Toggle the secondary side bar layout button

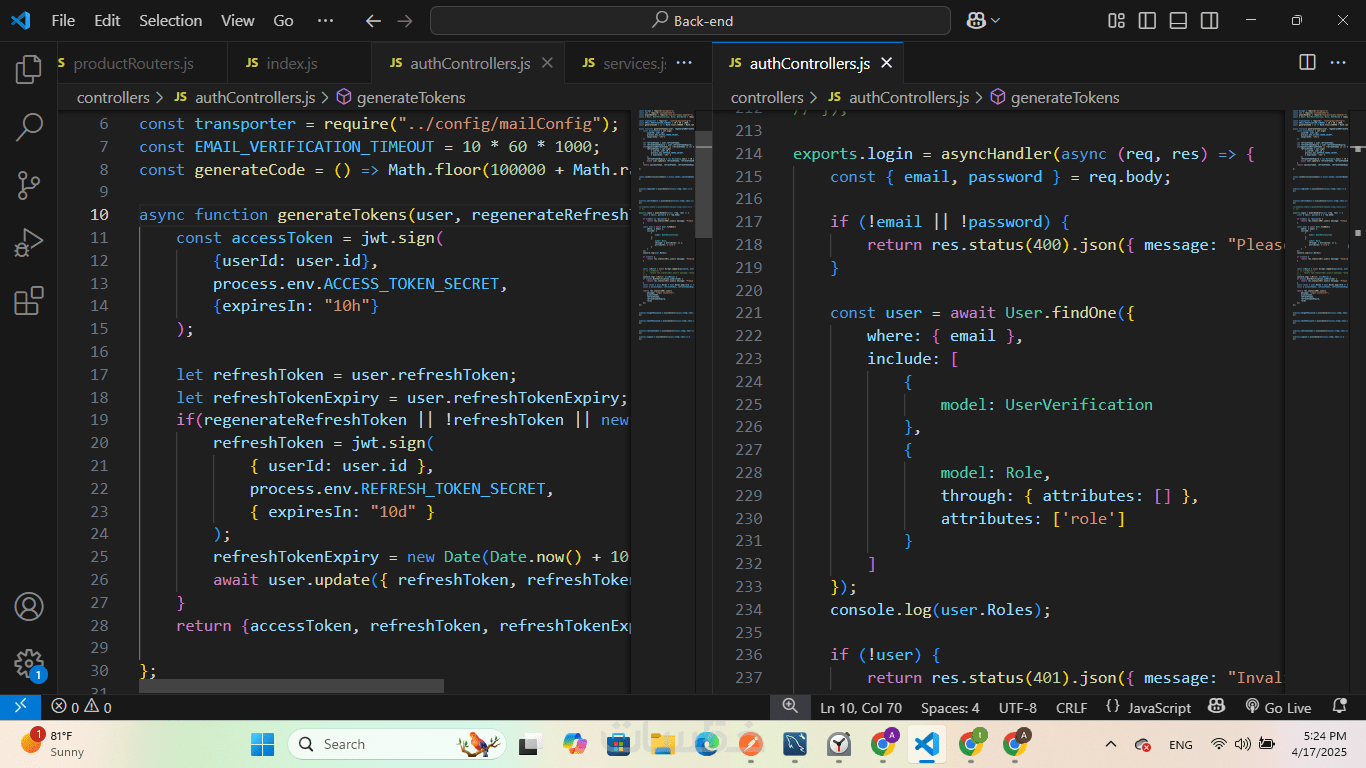point(1209,20)
